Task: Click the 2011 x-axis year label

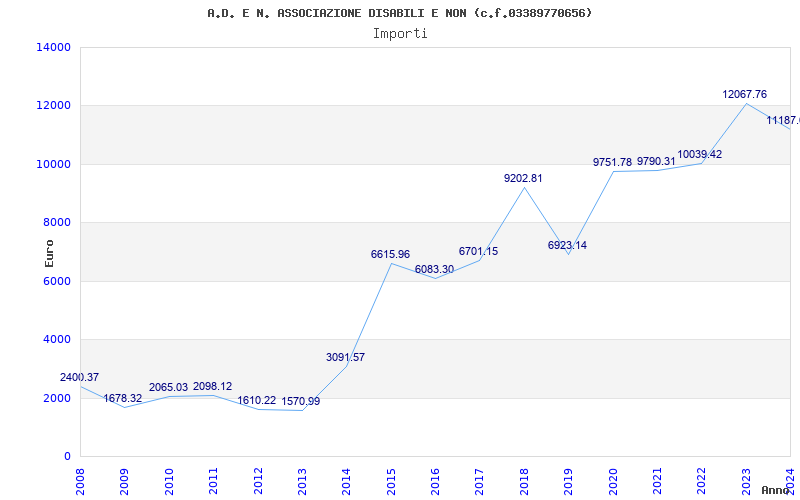Action: (x=213, y=481)
